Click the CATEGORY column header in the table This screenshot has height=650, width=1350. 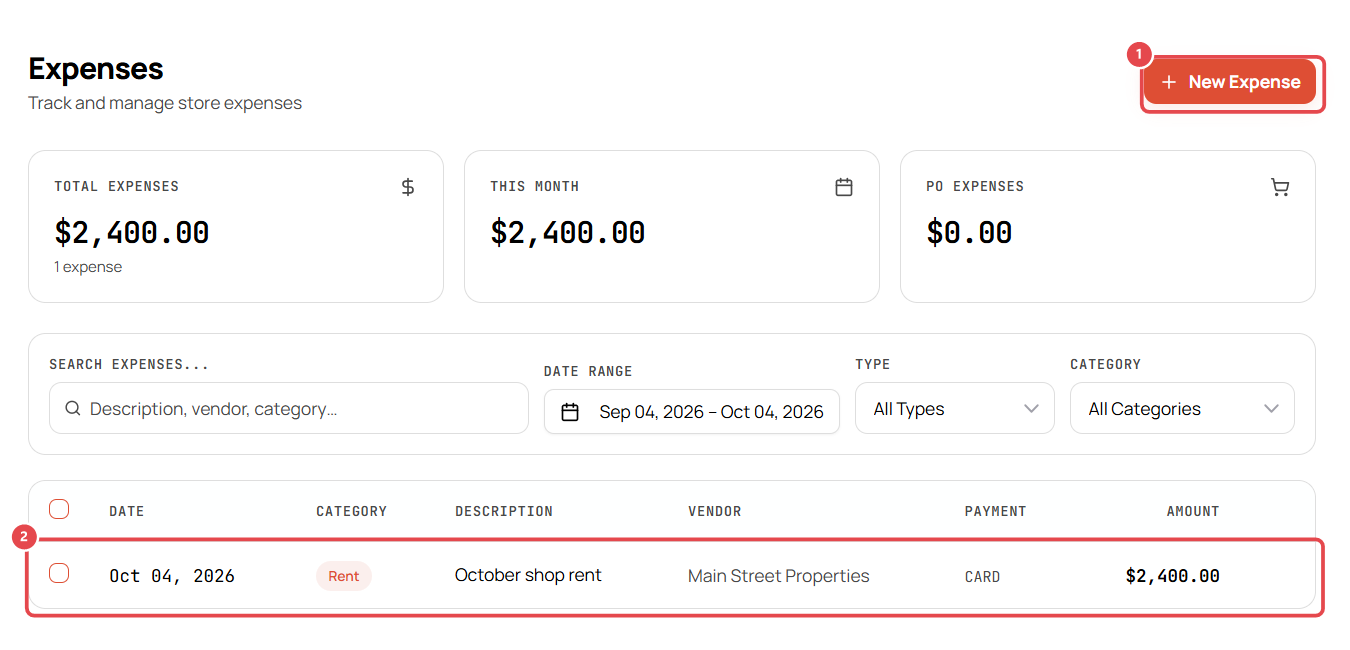tap(351, 511)
